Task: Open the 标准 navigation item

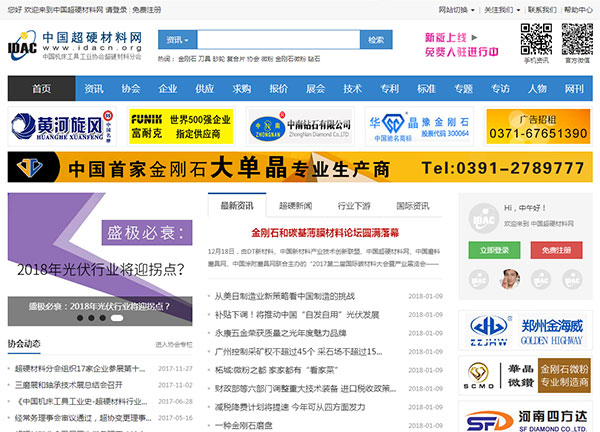Action: (x=426, y=89)
